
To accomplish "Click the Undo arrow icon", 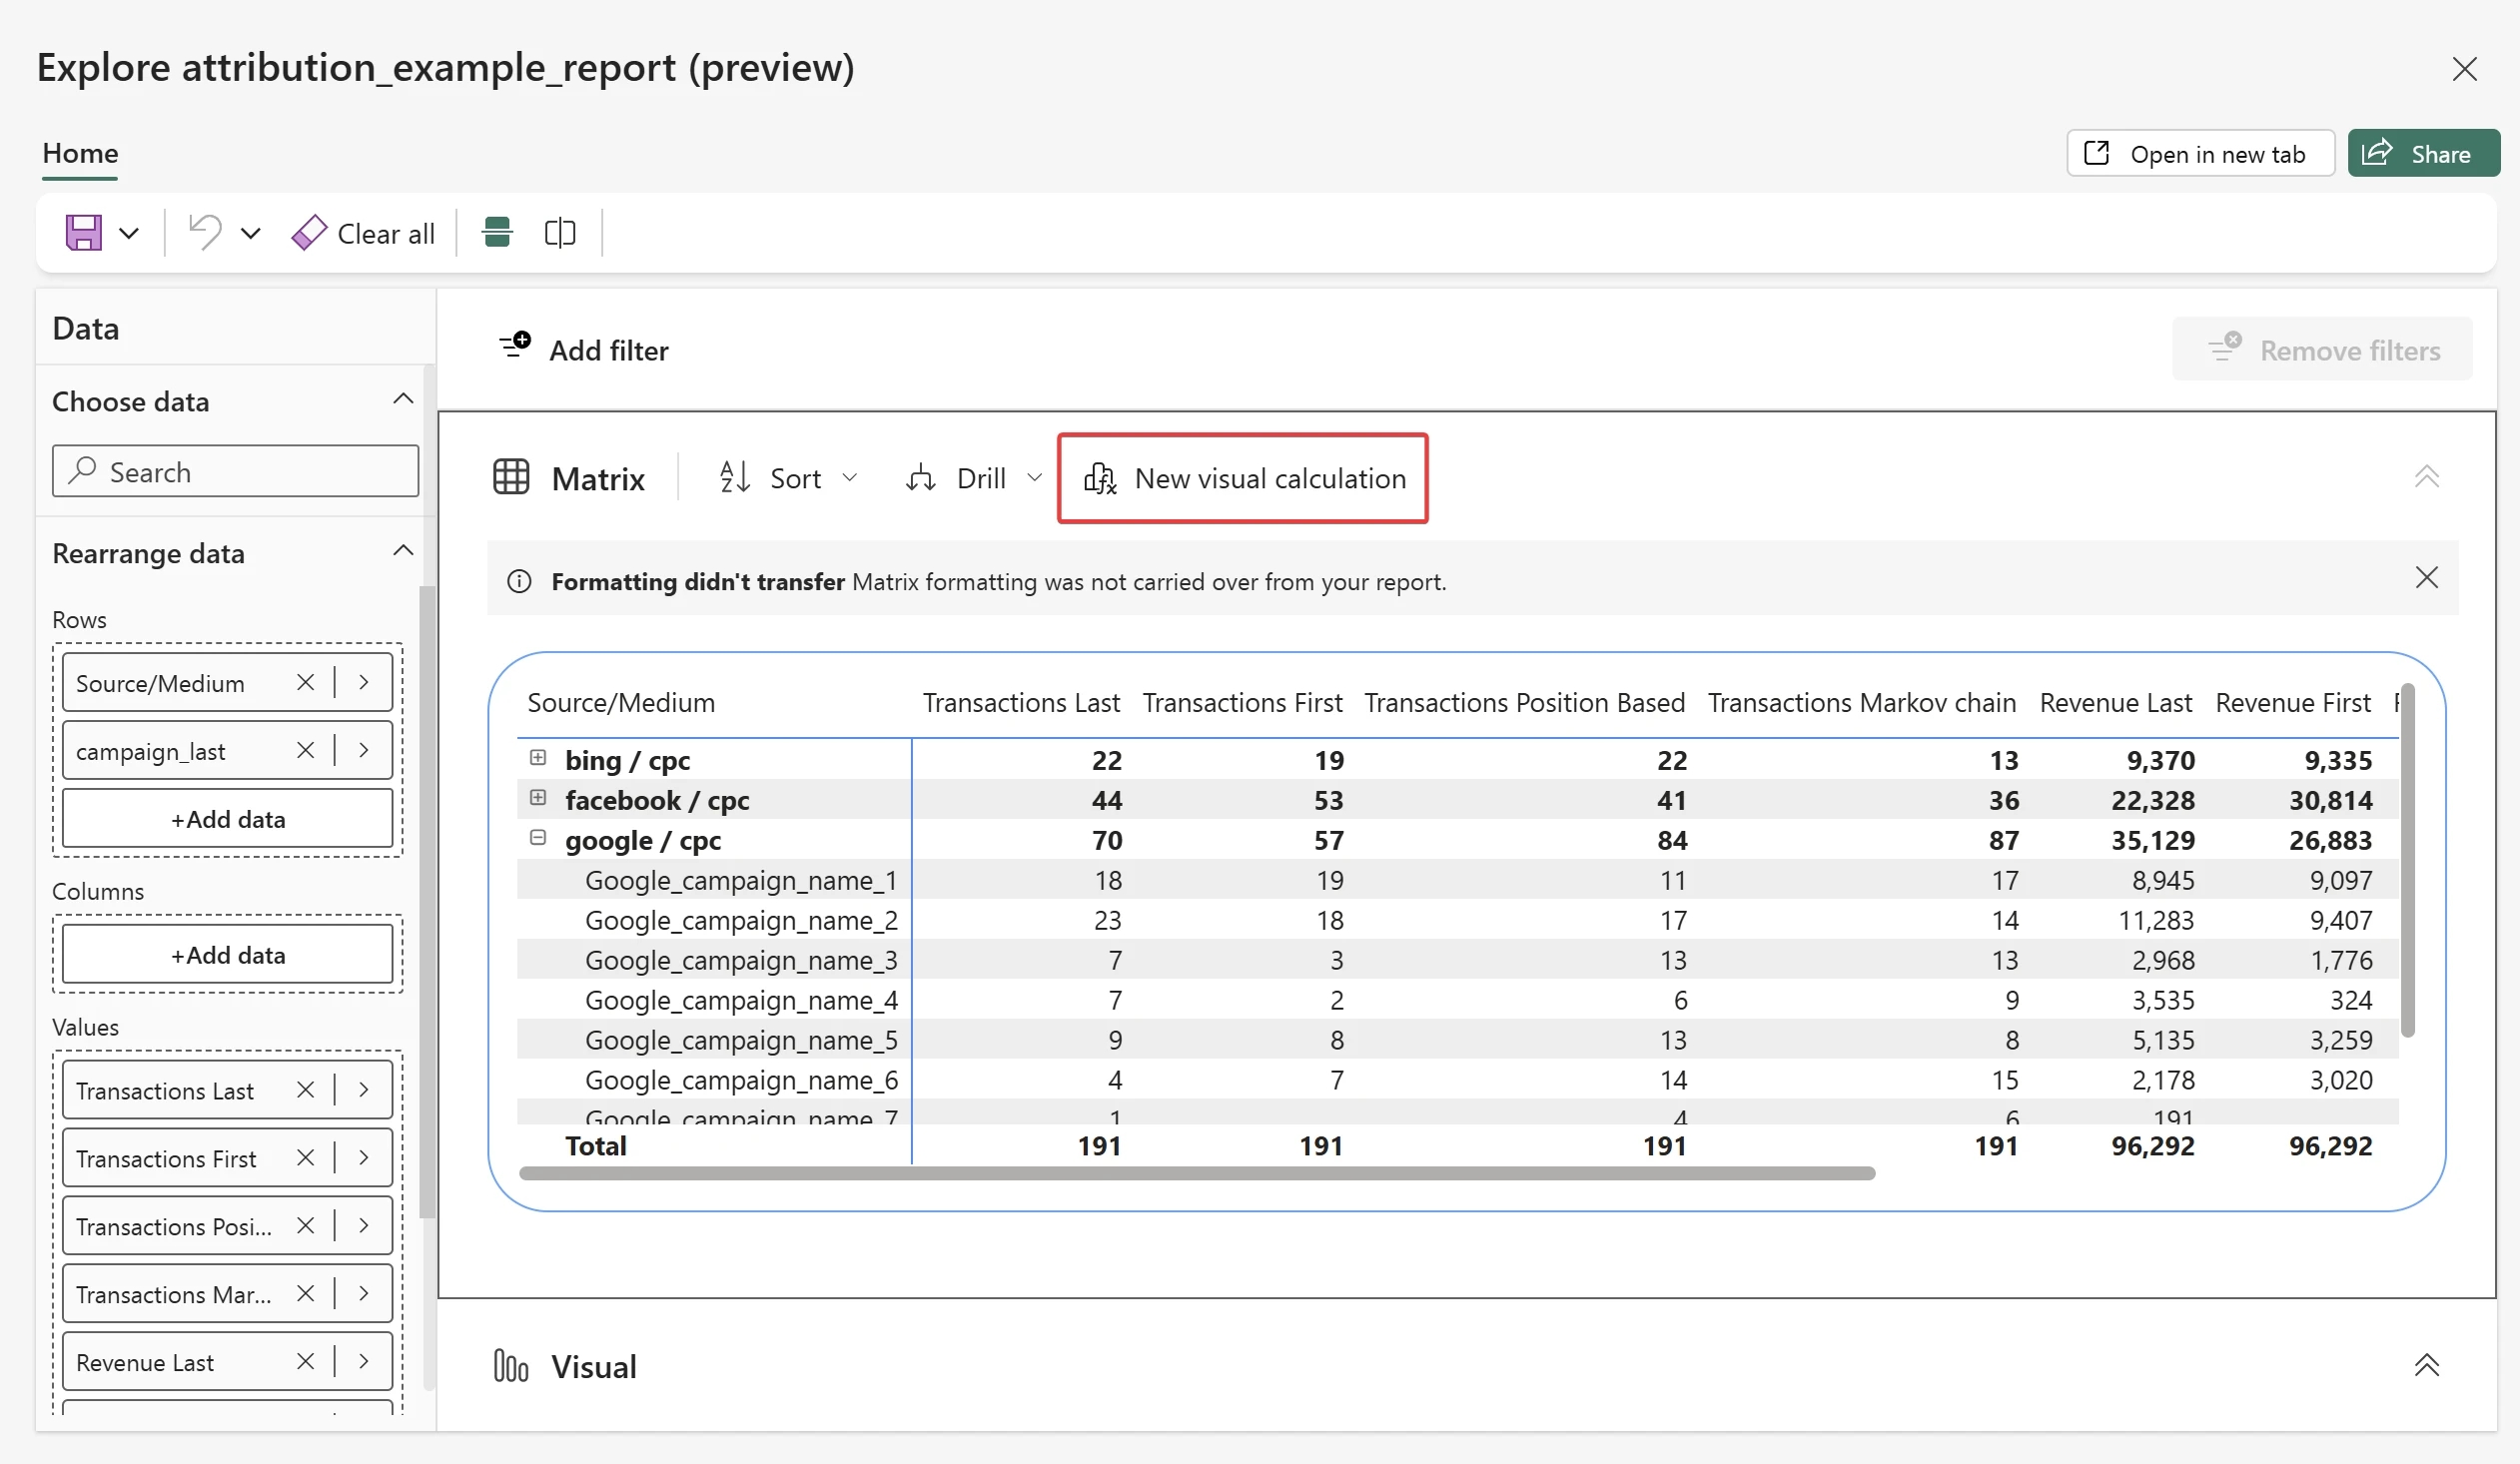I will point(205,233).
